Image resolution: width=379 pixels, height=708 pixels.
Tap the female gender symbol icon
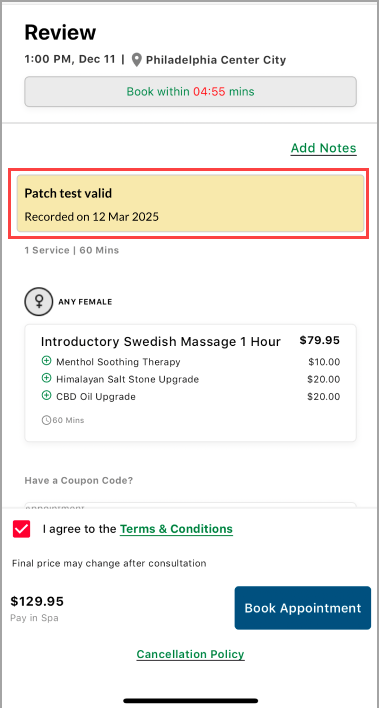tap(39, 302)
